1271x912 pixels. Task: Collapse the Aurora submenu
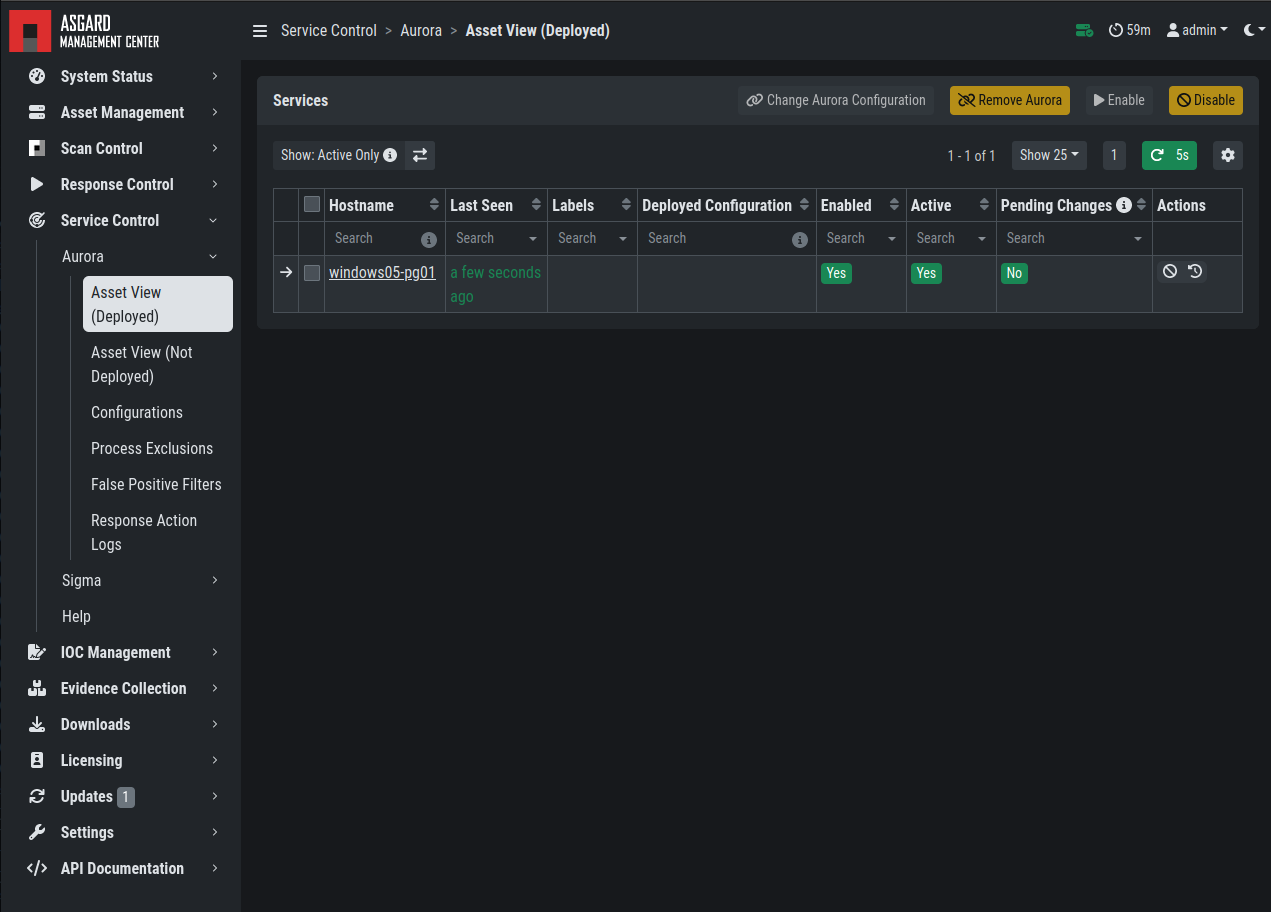tap(213, 257)
